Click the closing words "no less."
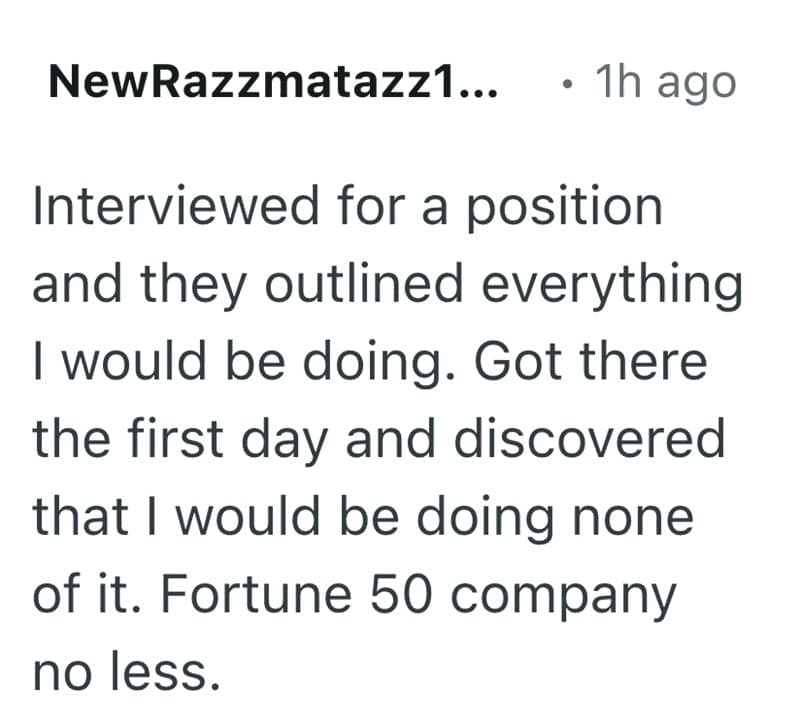The height and width of the screenshot is (724, 800). pyautogui.click(x=125, y=672)
